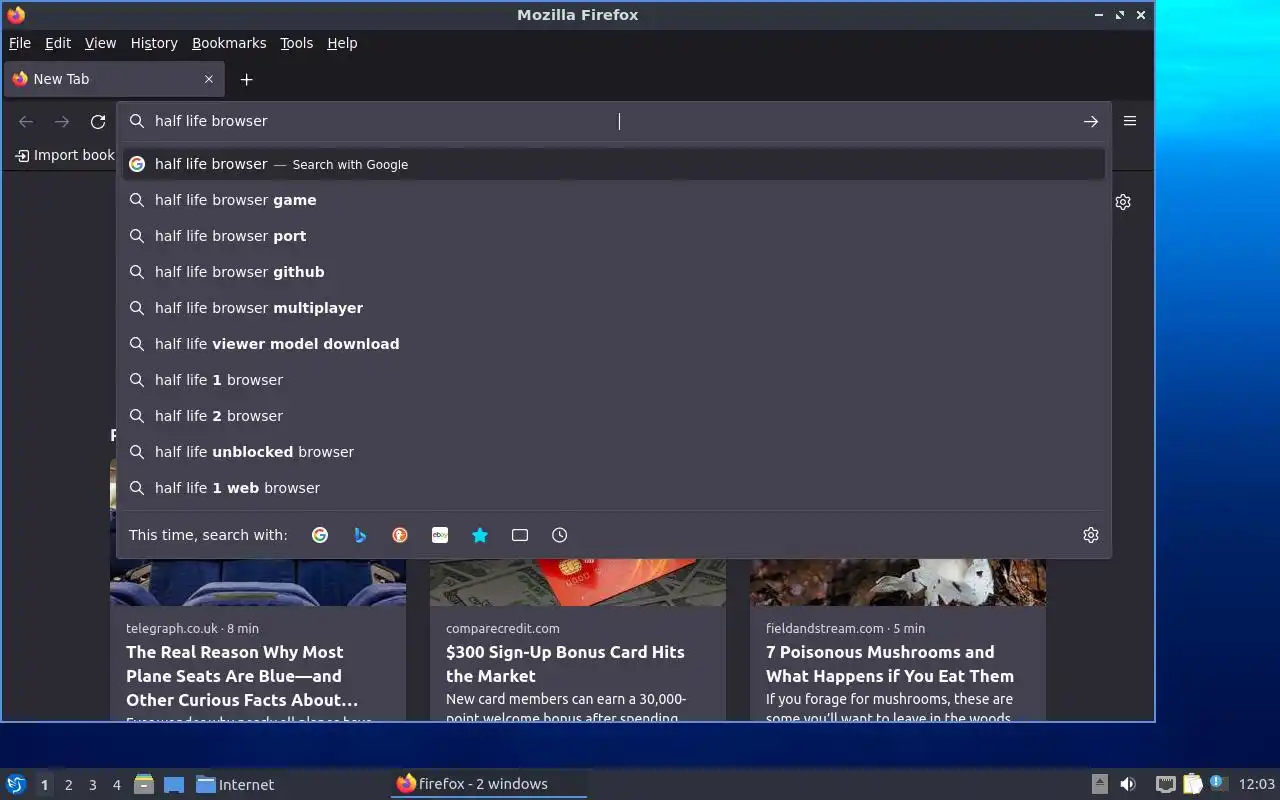Click the Import bookmarks toolbar item

coord(66,155)
